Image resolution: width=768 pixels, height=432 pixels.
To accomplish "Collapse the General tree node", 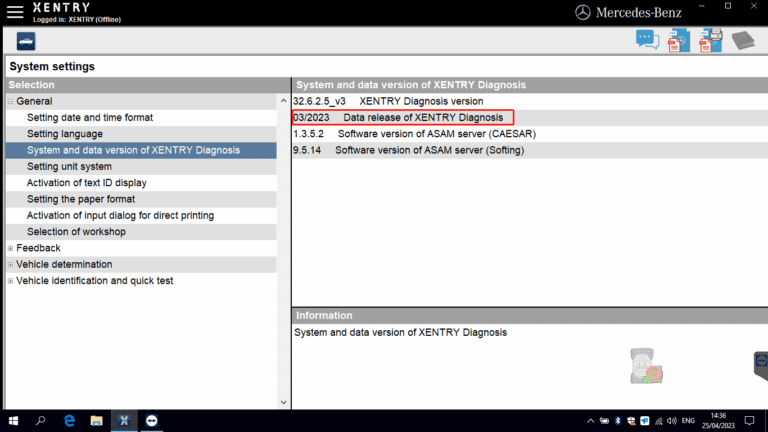I will (x=10, y=101).
